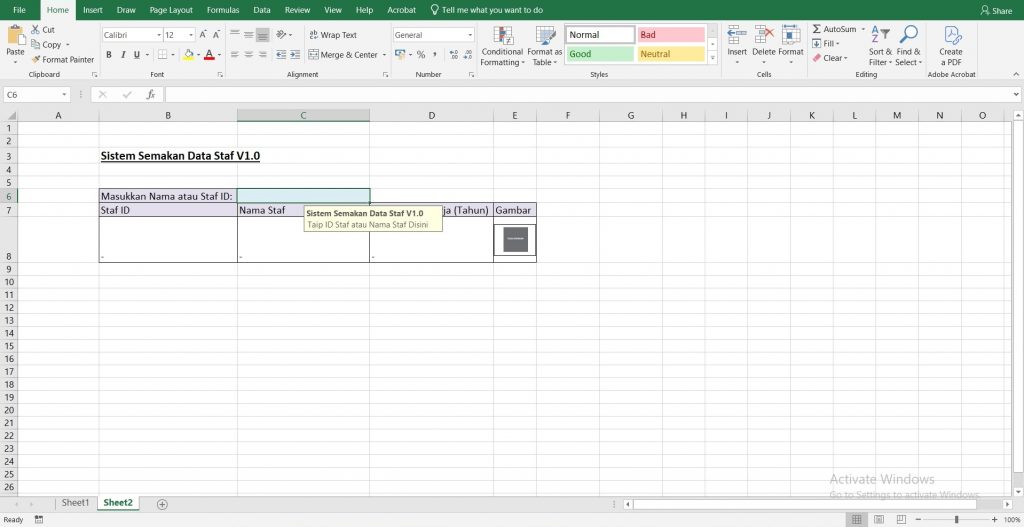Expand the cell Styles gallery
This screenshot has width=1024, height=527.
(712, 58)
